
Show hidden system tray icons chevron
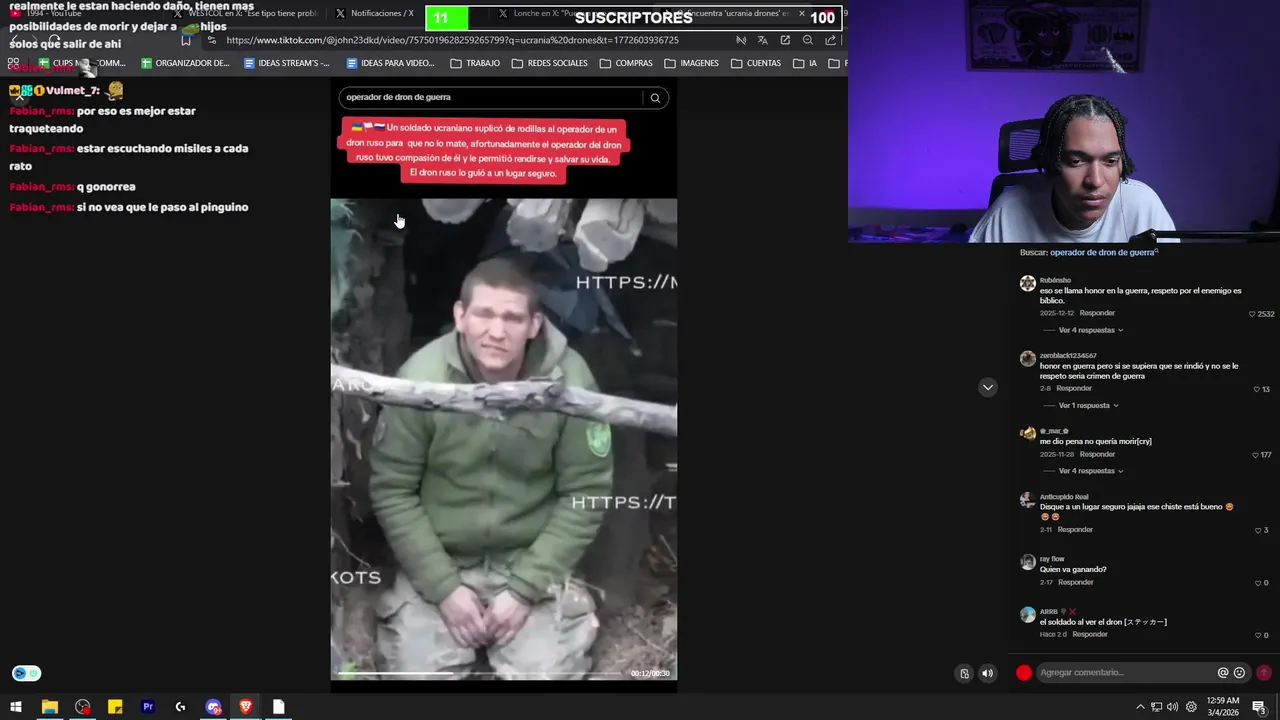(1140, 707)
